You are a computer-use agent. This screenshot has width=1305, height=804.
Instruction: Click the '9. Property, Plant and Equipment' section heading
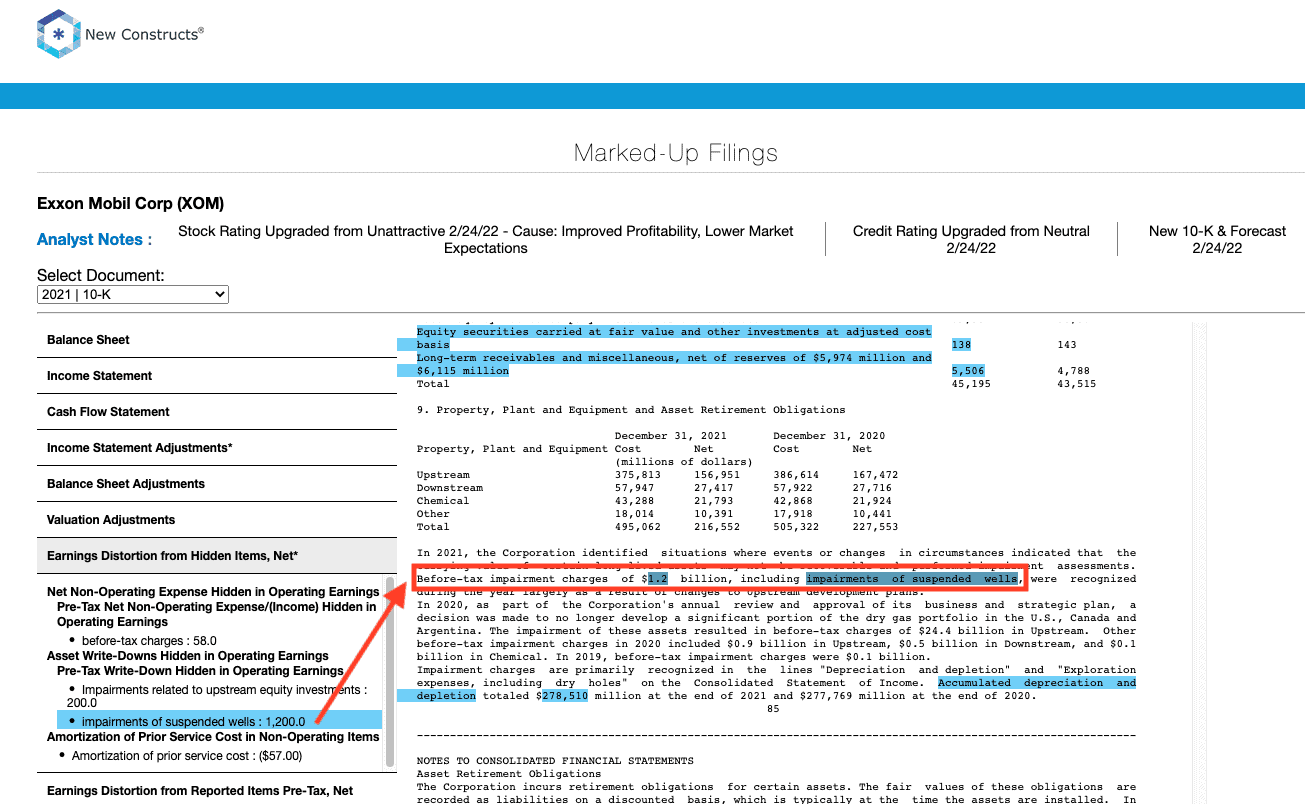tap(631, 410)
